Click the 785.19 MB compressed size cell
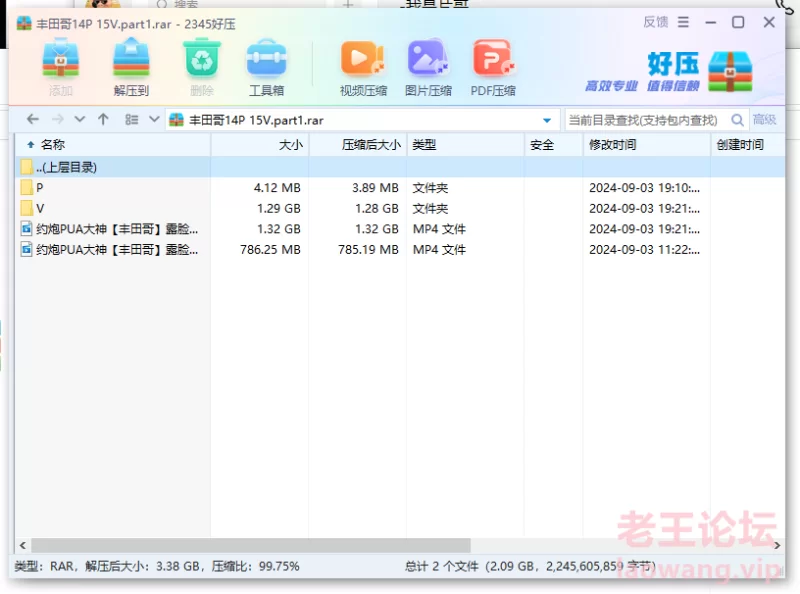The width and height of the screenshot is (800, 594). coord(368,250)
